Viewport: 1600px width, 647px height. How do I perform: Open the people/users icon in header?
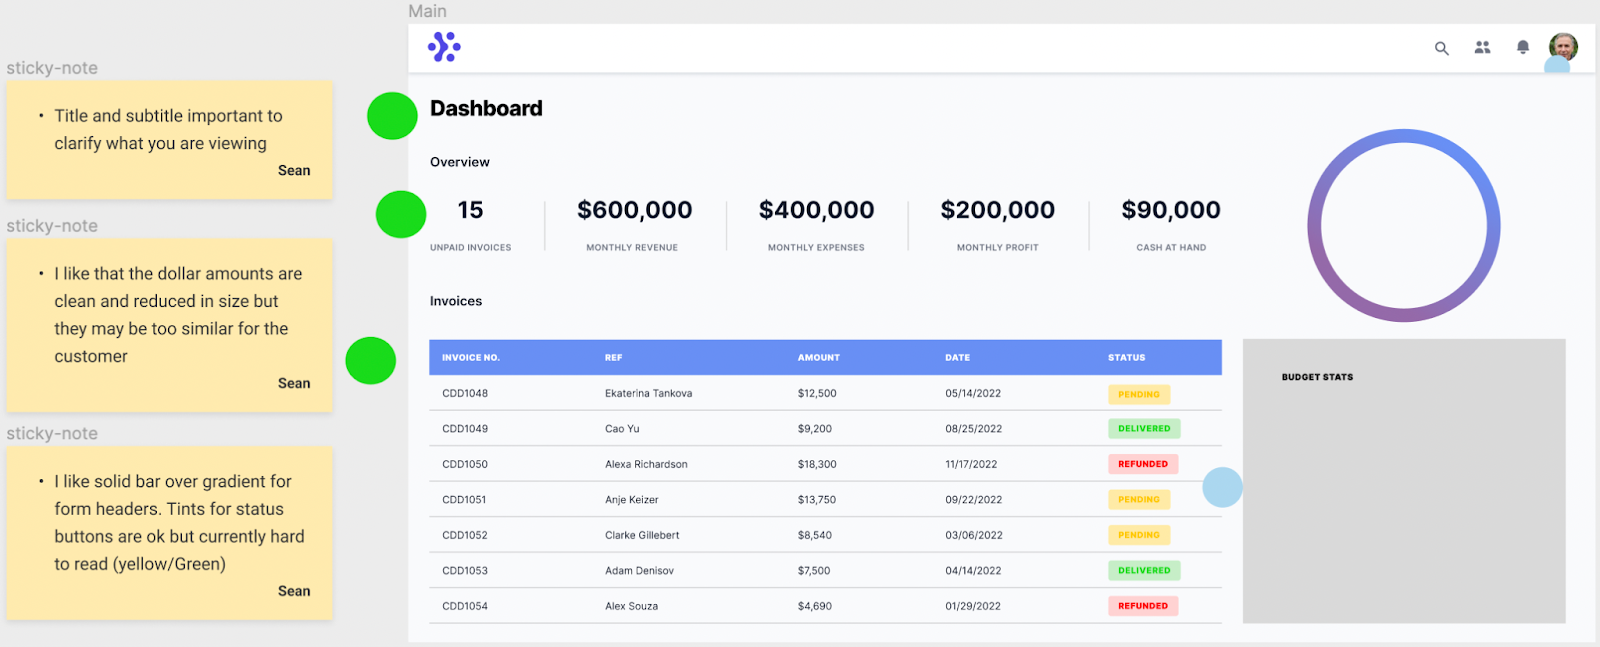[1482, 47]
